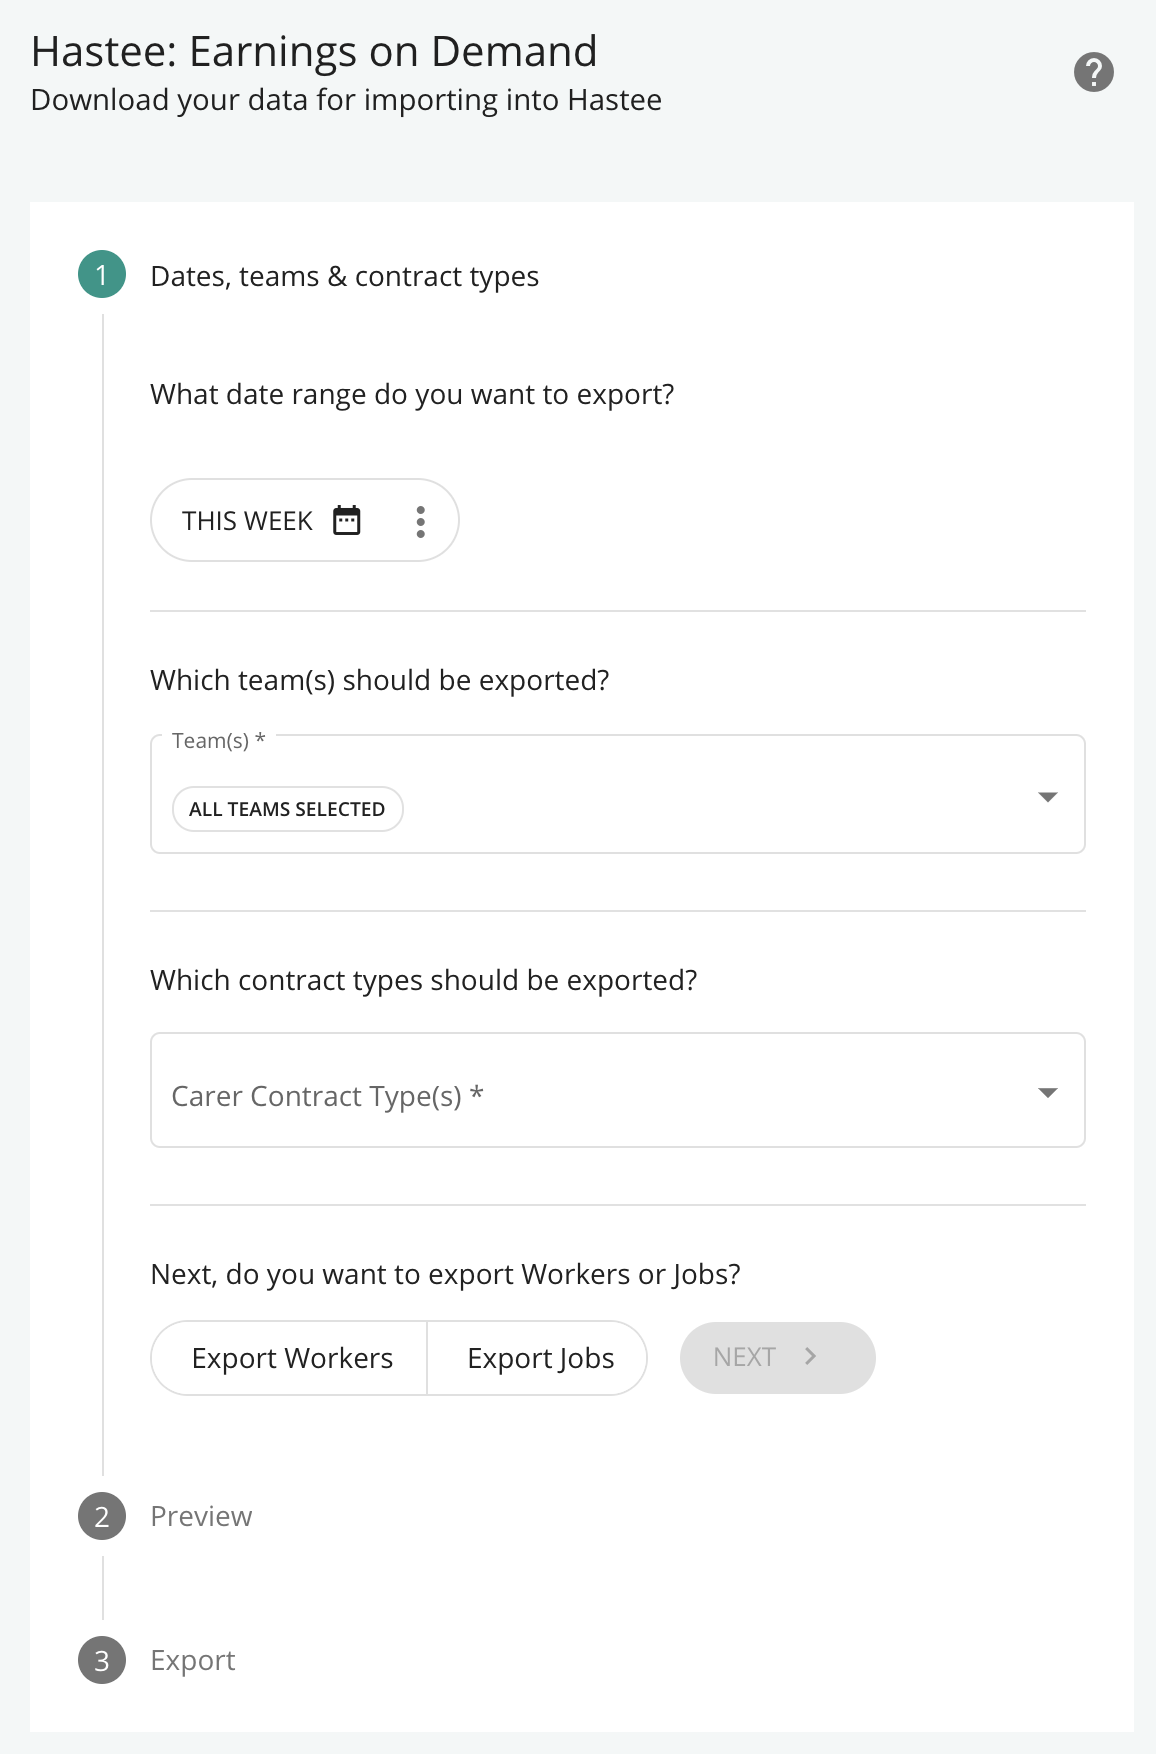Click the step 1 circle indicator
The width and height of the screenshot is (1156, 1754).
coord(102,275)
